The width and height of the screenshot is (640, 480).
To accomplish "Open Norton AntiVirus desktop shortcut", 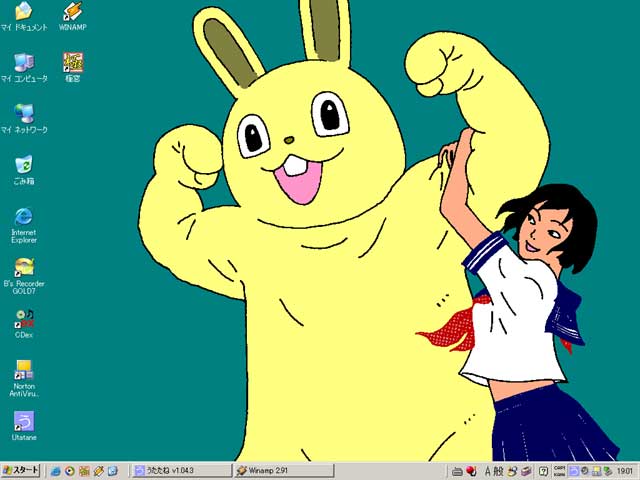I will coord(24,371).
